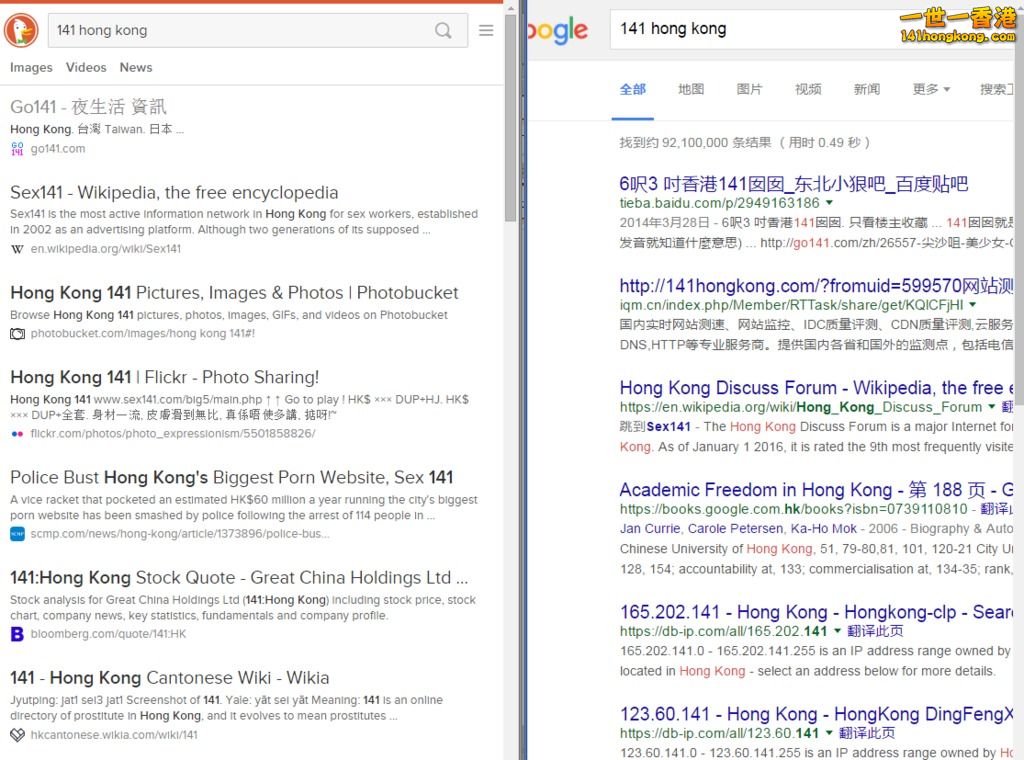Click the DuckDuckGo duck logo
The width and height of the screenshot is (1024, 760).
click(21, 30)
